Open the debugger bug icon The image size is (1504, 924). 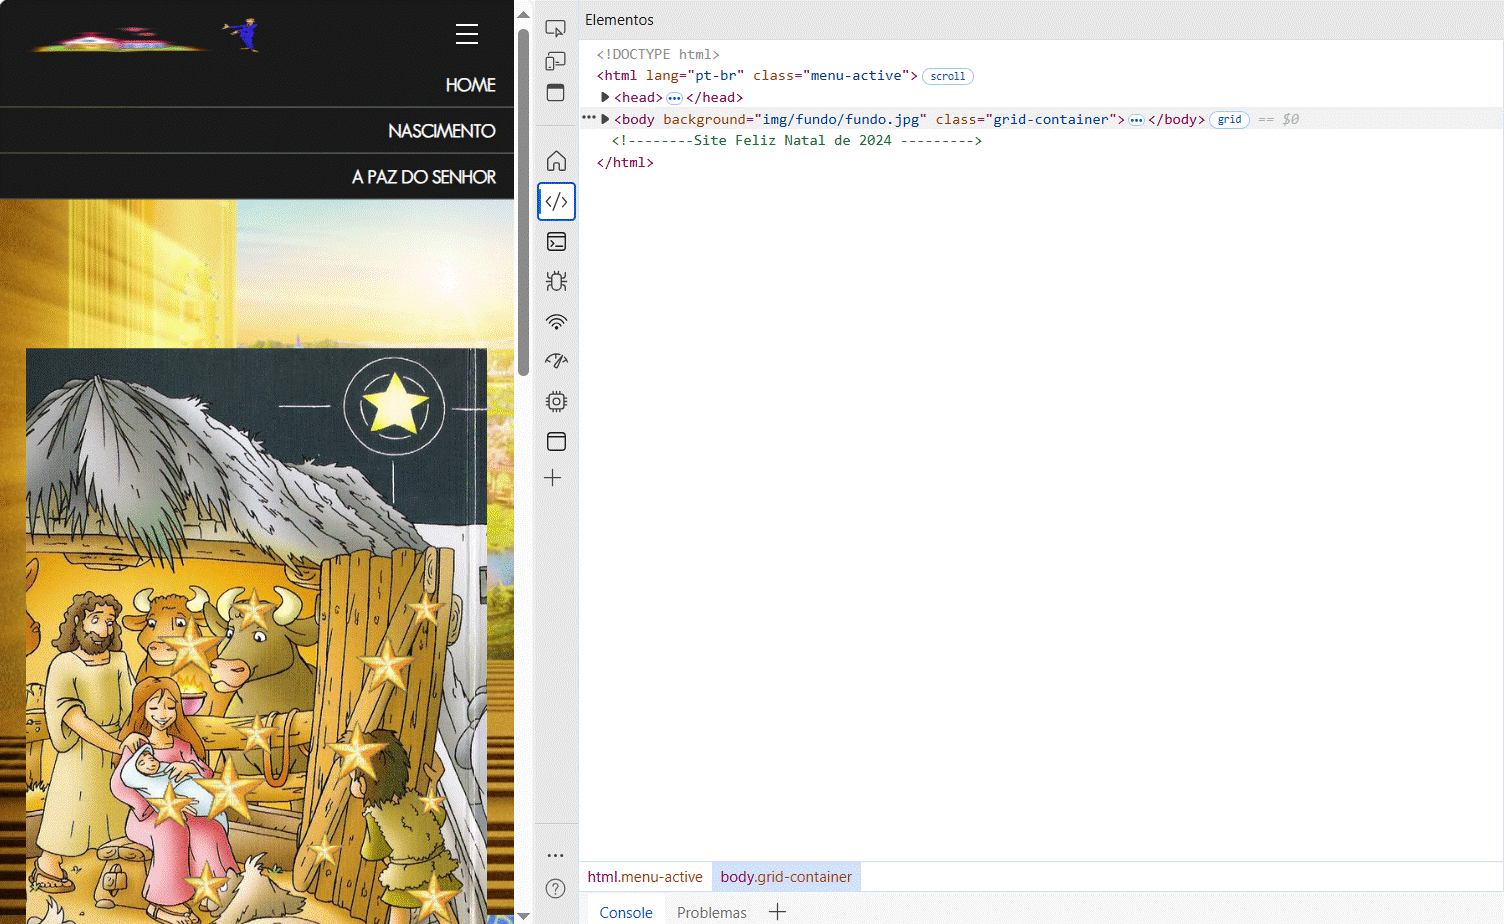556,281
